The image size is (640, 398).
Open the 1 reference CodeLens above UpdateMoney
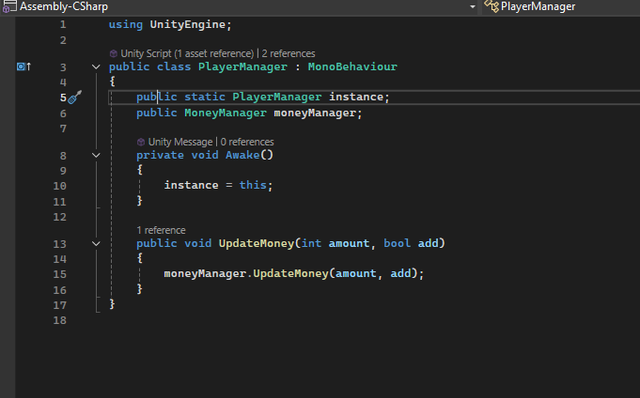click(161, 230)
